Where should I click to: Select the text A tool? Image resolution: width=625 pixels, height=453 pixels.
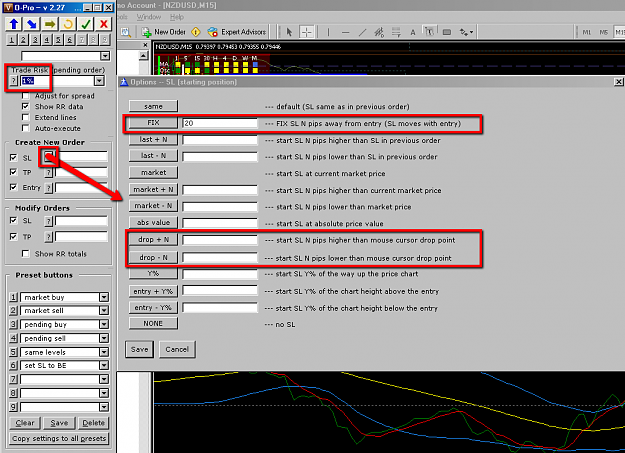[x=413, y=32]
